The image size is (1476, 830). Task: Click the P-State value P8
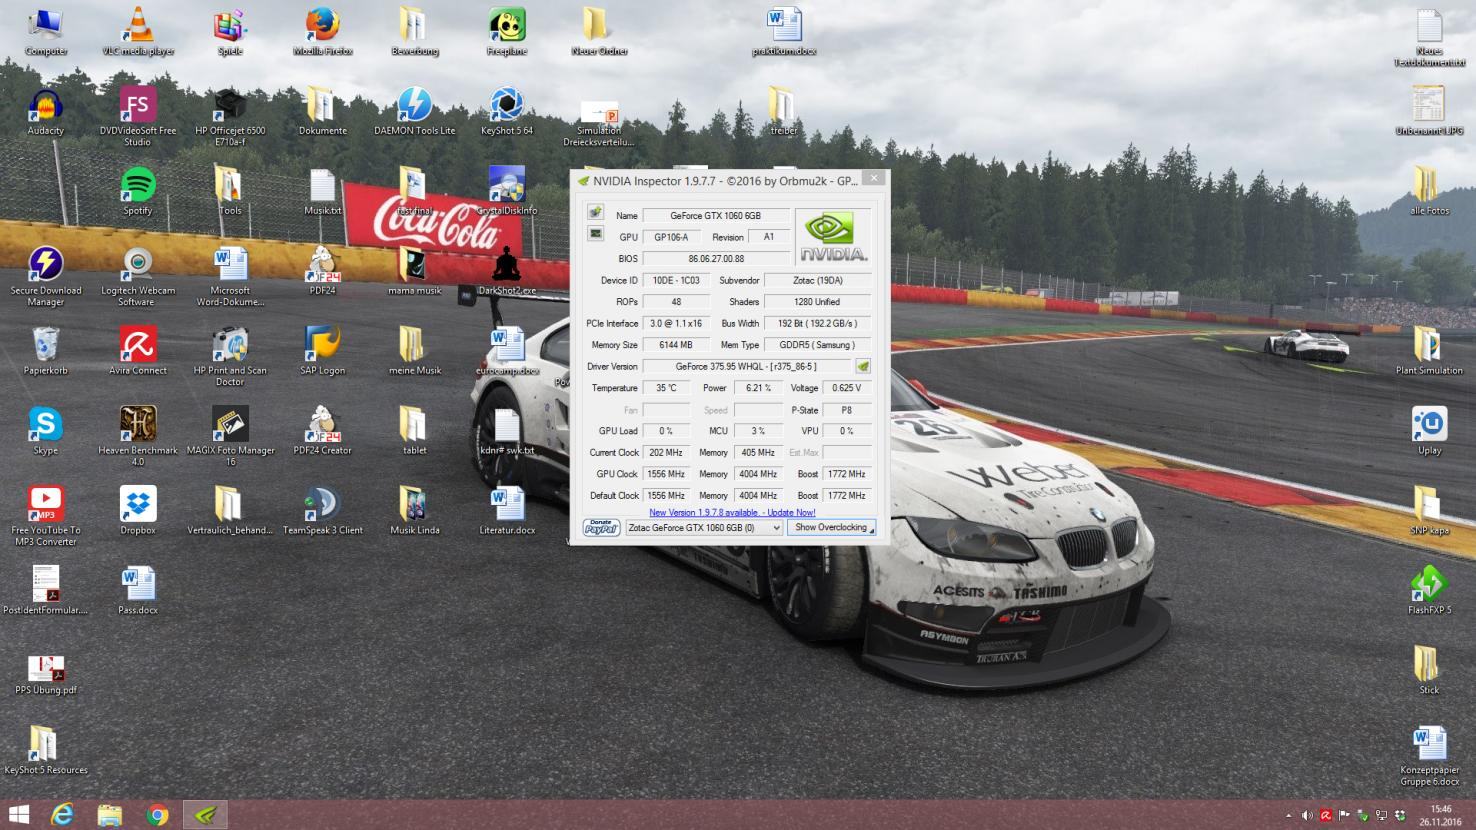[846, 410]
